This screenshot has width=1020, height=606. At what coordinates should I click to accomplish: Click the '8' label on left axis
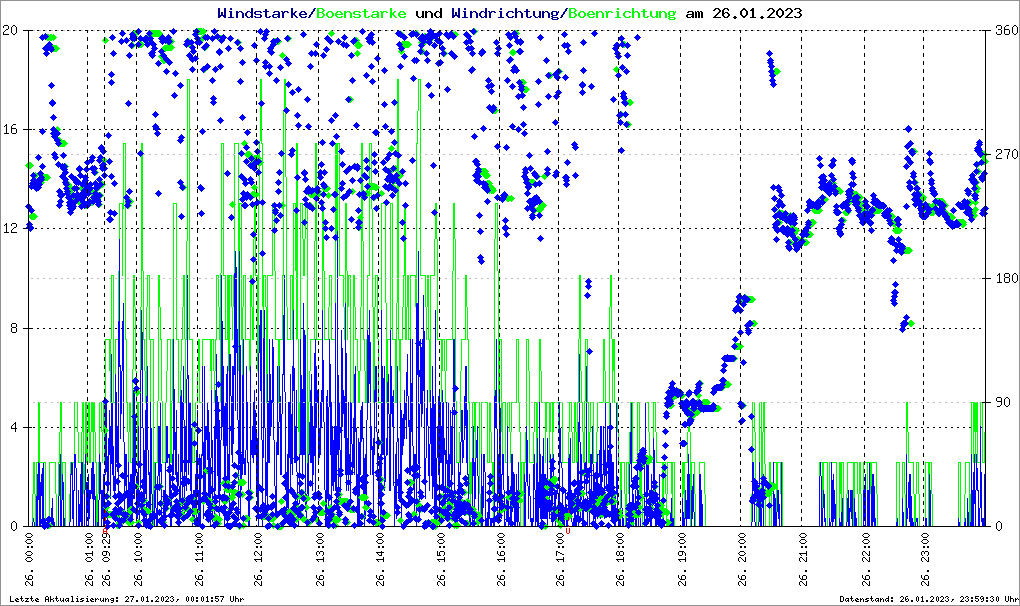pos(16,328)
